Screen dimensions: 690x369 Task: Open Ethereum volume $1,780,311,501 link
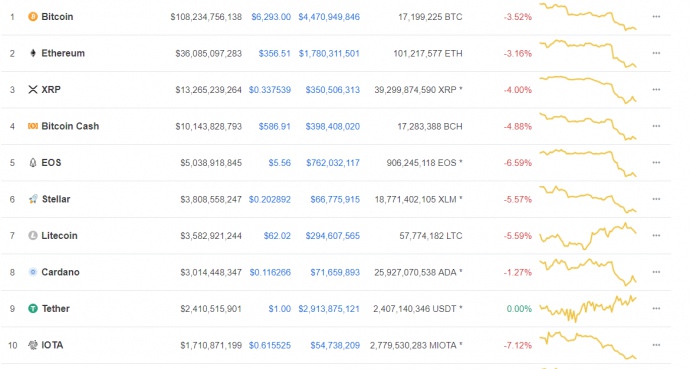click(329, 53)
